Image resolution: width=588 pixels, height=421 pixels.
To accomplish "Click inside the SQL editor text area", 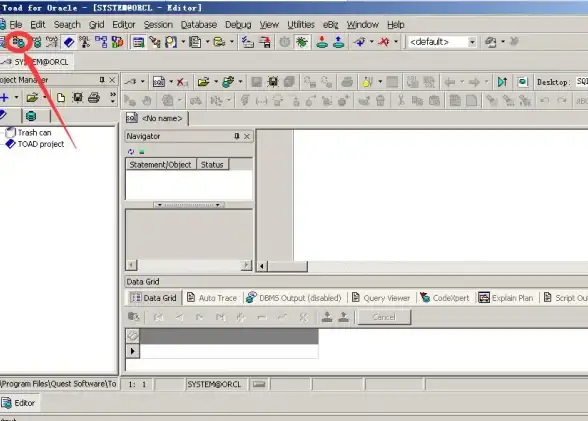I will pyautogui.click(x=440, y=195).
